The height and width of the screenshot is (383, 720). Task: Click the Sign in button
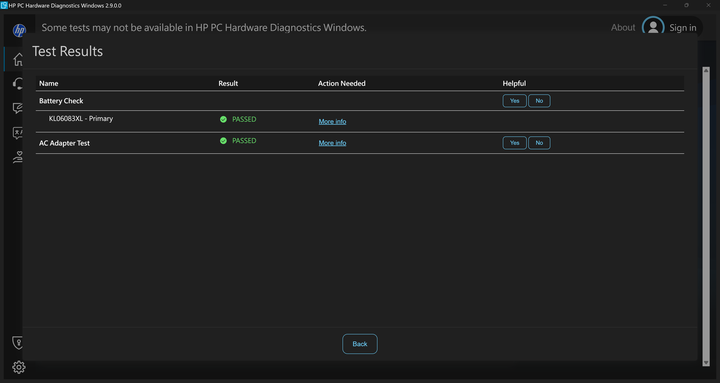(682, 28)
